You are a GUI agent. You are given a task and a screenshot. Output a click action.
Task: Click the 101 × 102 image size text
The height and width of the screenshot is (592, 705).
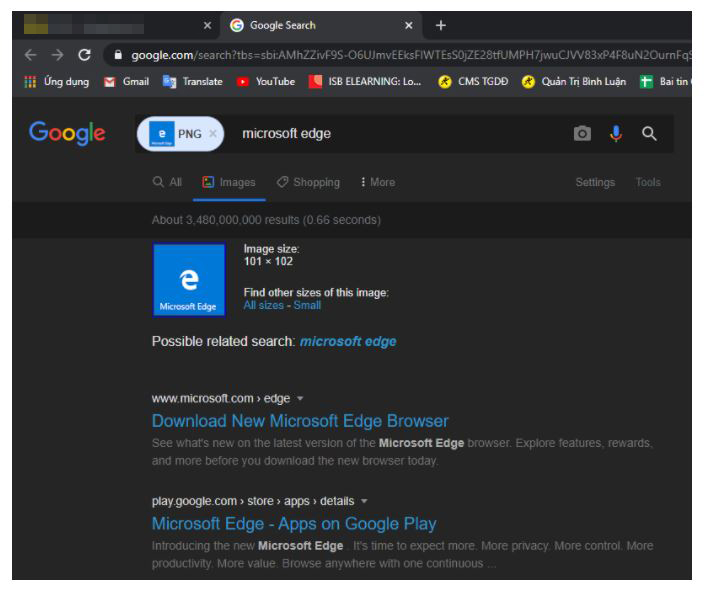click(x=268, y=262)
